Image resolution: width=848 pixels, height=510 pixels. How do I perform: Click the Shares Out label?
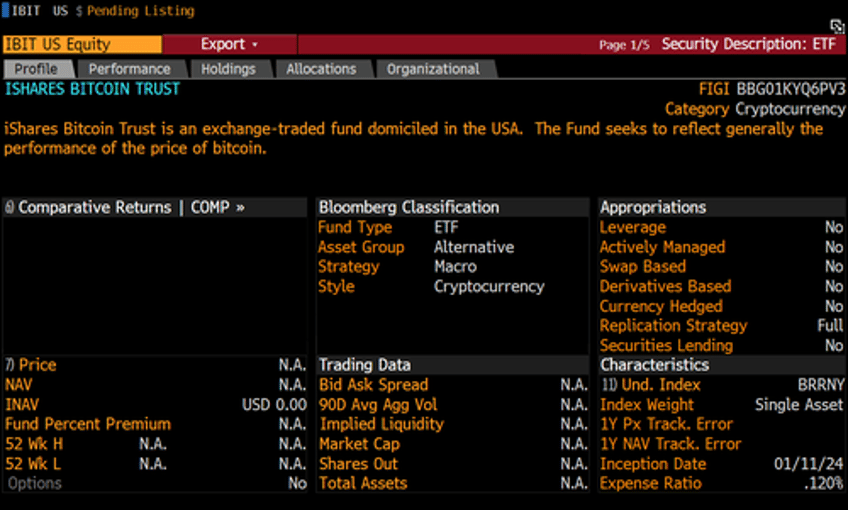[359, 464]
